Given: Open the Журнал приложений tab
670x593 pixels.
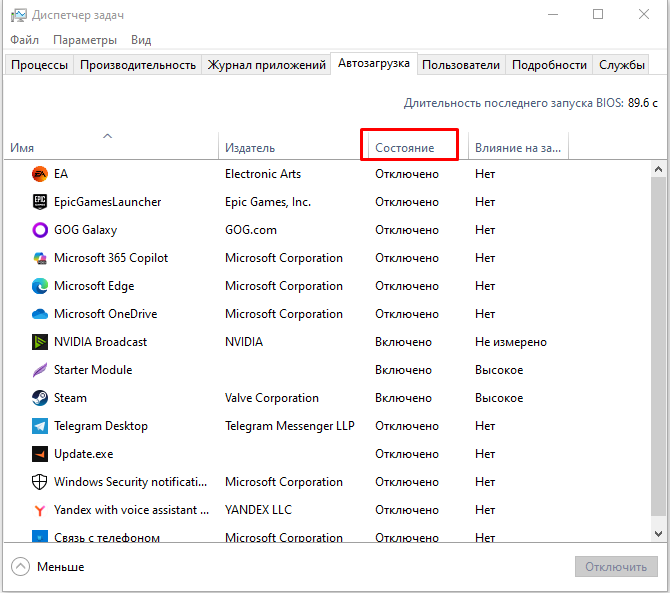Looking at the screenshot, I should point(266,65).
